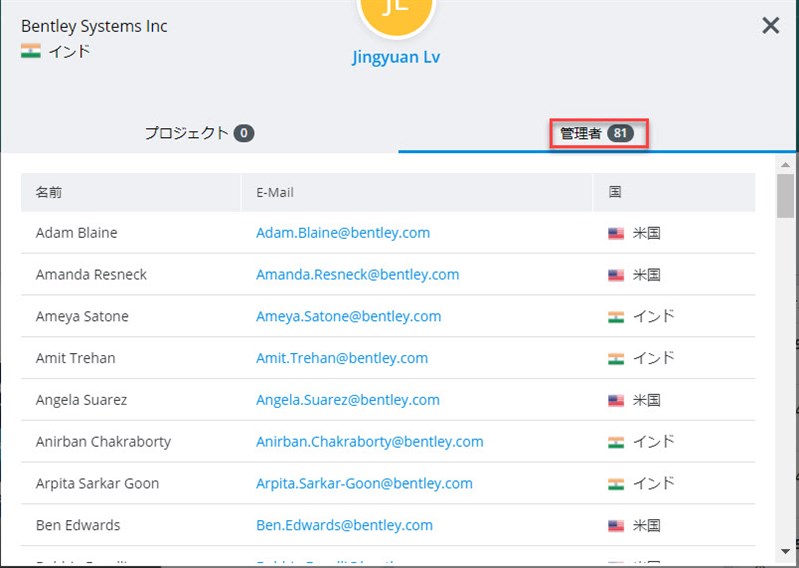The height and width of the screenshot is (568, 799).
Task: Select the name Angela Suarez
Action: 82,400
